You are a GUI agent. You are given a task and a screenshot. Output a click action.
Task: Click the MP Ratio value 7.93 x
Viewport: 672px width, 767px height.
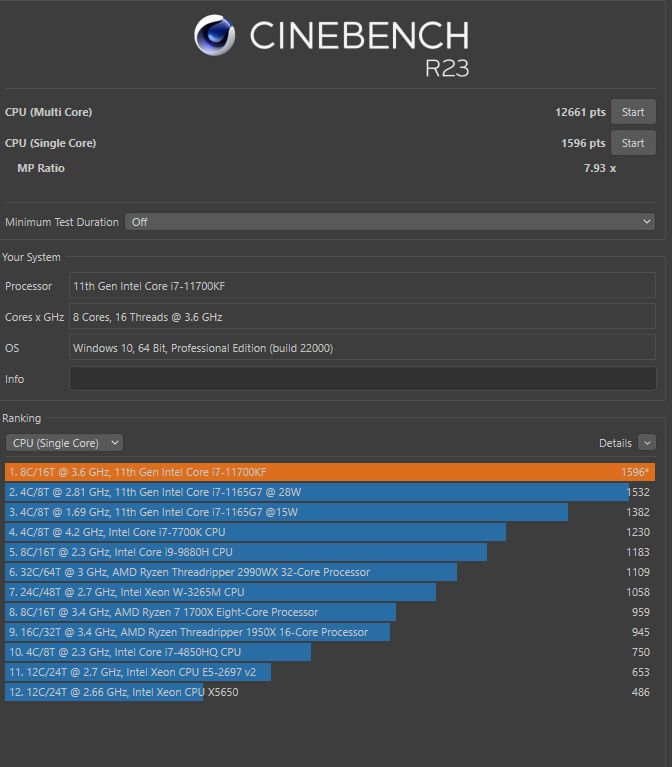(600, 168)
